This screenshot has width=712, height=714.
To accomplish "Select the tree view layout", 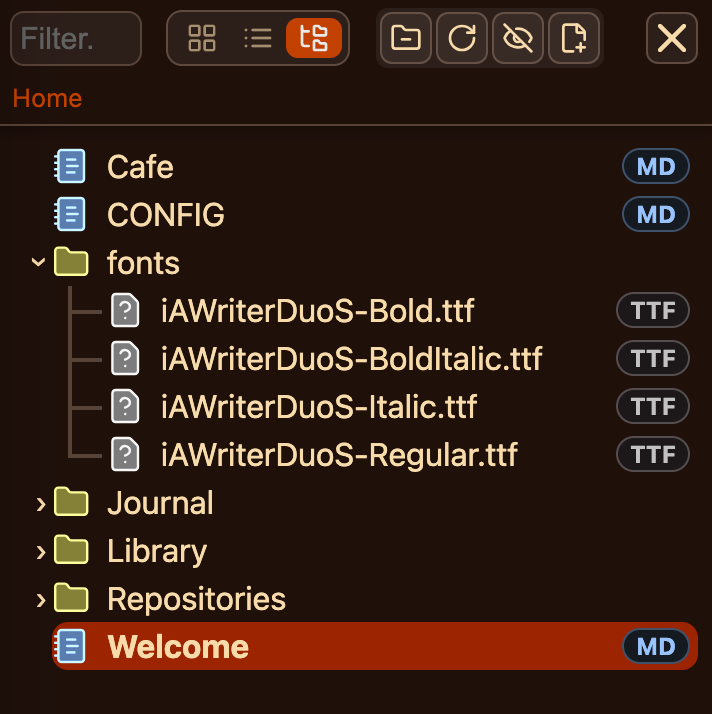I will pyautogui.click(x=314, y=39).
